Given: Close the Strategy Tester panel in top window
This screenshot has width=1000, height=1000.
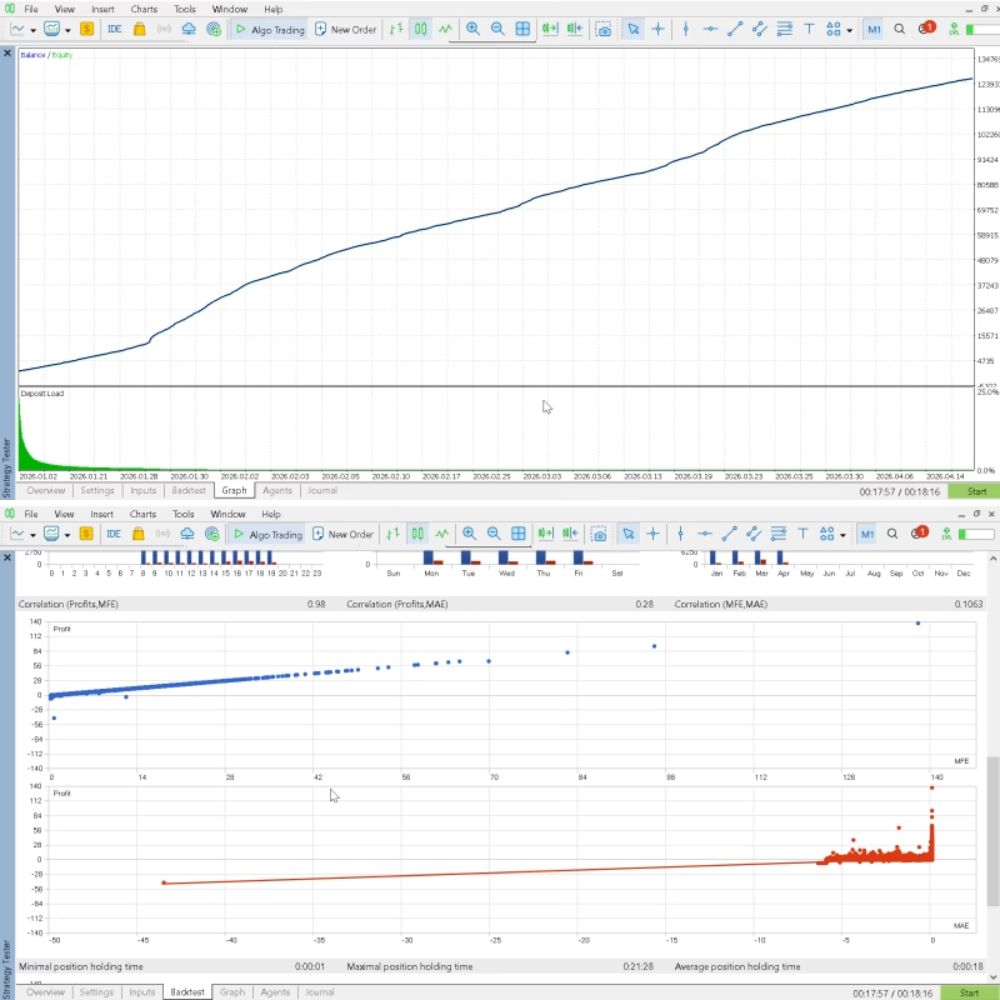Looking at the screenshot, I should tap(8, 54).
